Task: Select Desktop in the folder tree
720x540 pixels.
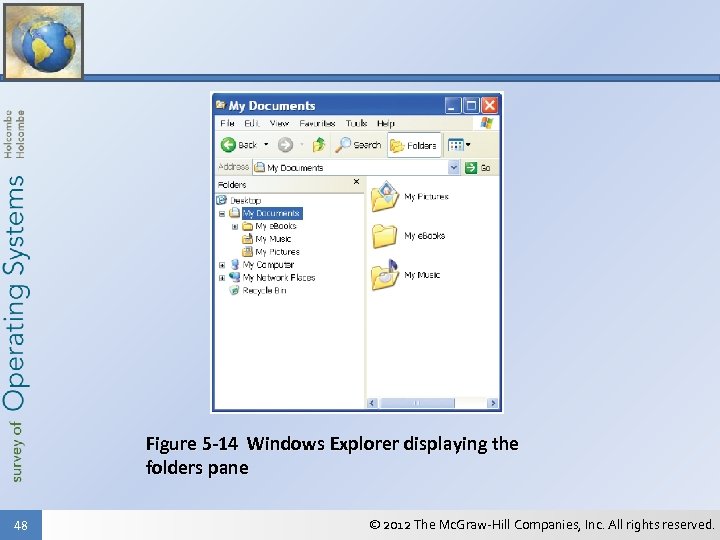Action: (246, 200)
